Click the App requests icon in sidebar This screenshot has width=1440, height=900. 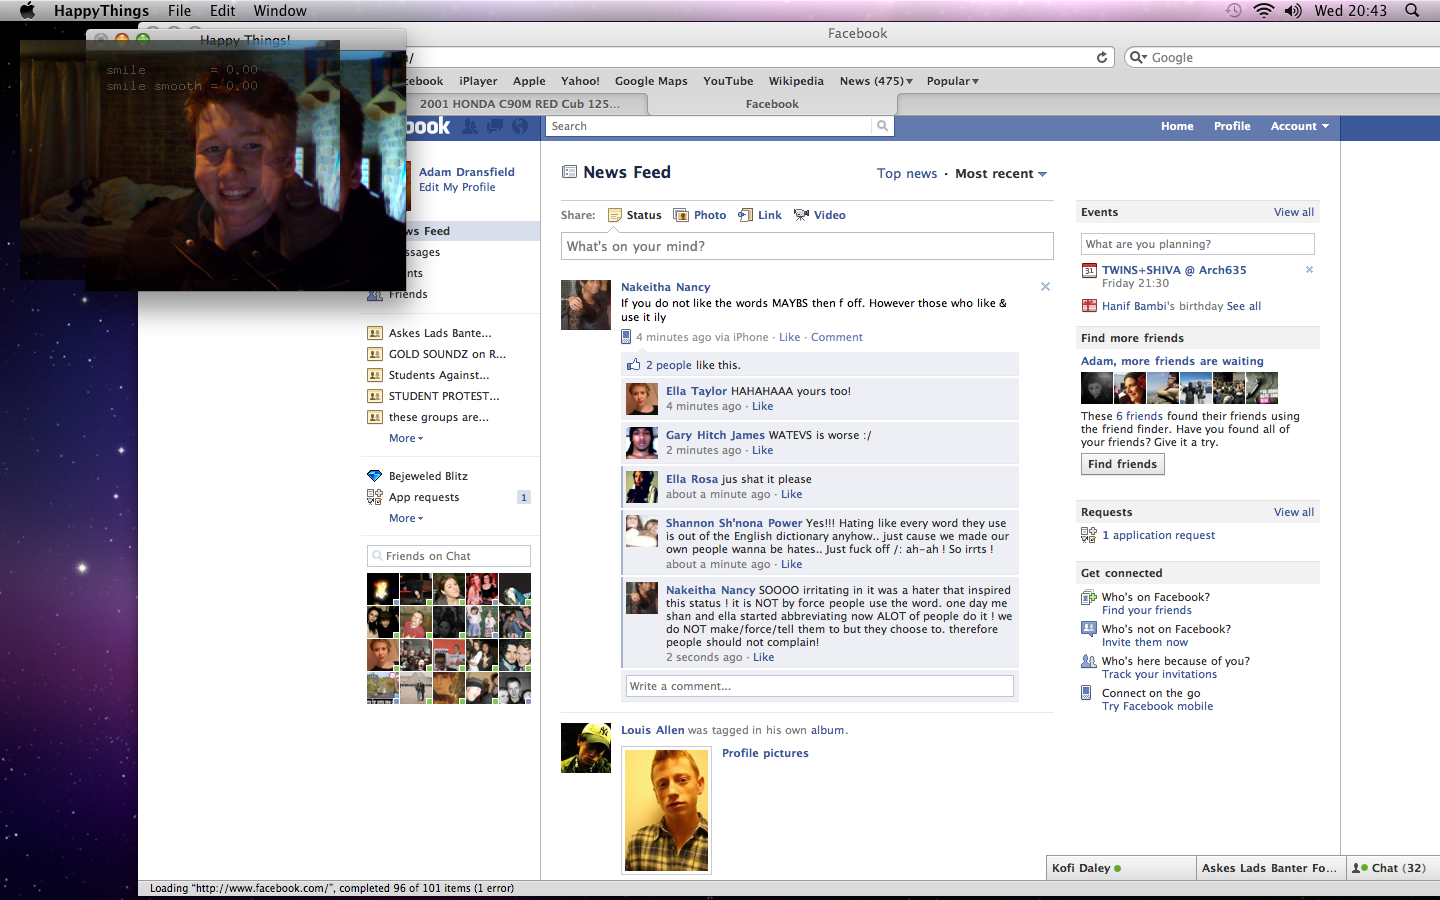375,497
